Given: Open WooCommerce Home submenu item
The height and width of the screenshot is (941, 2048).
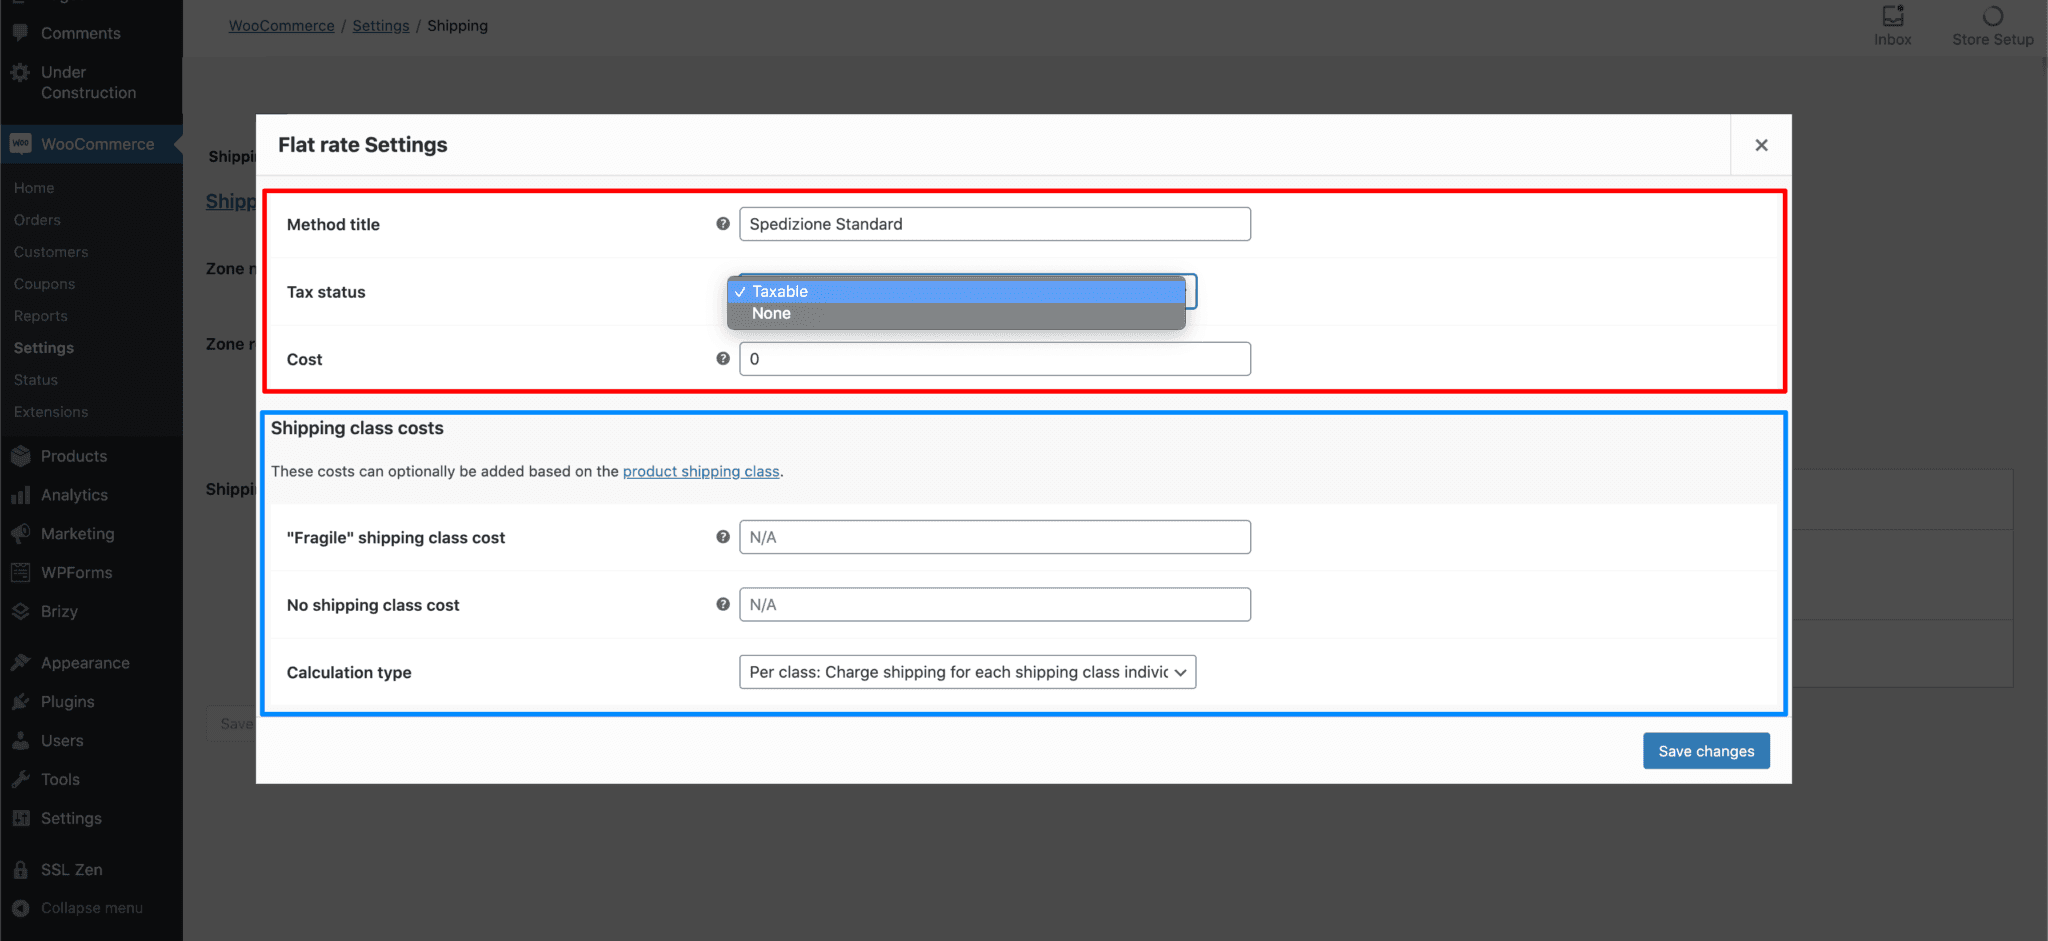Looking at the screenshot, I should point(34,188).
